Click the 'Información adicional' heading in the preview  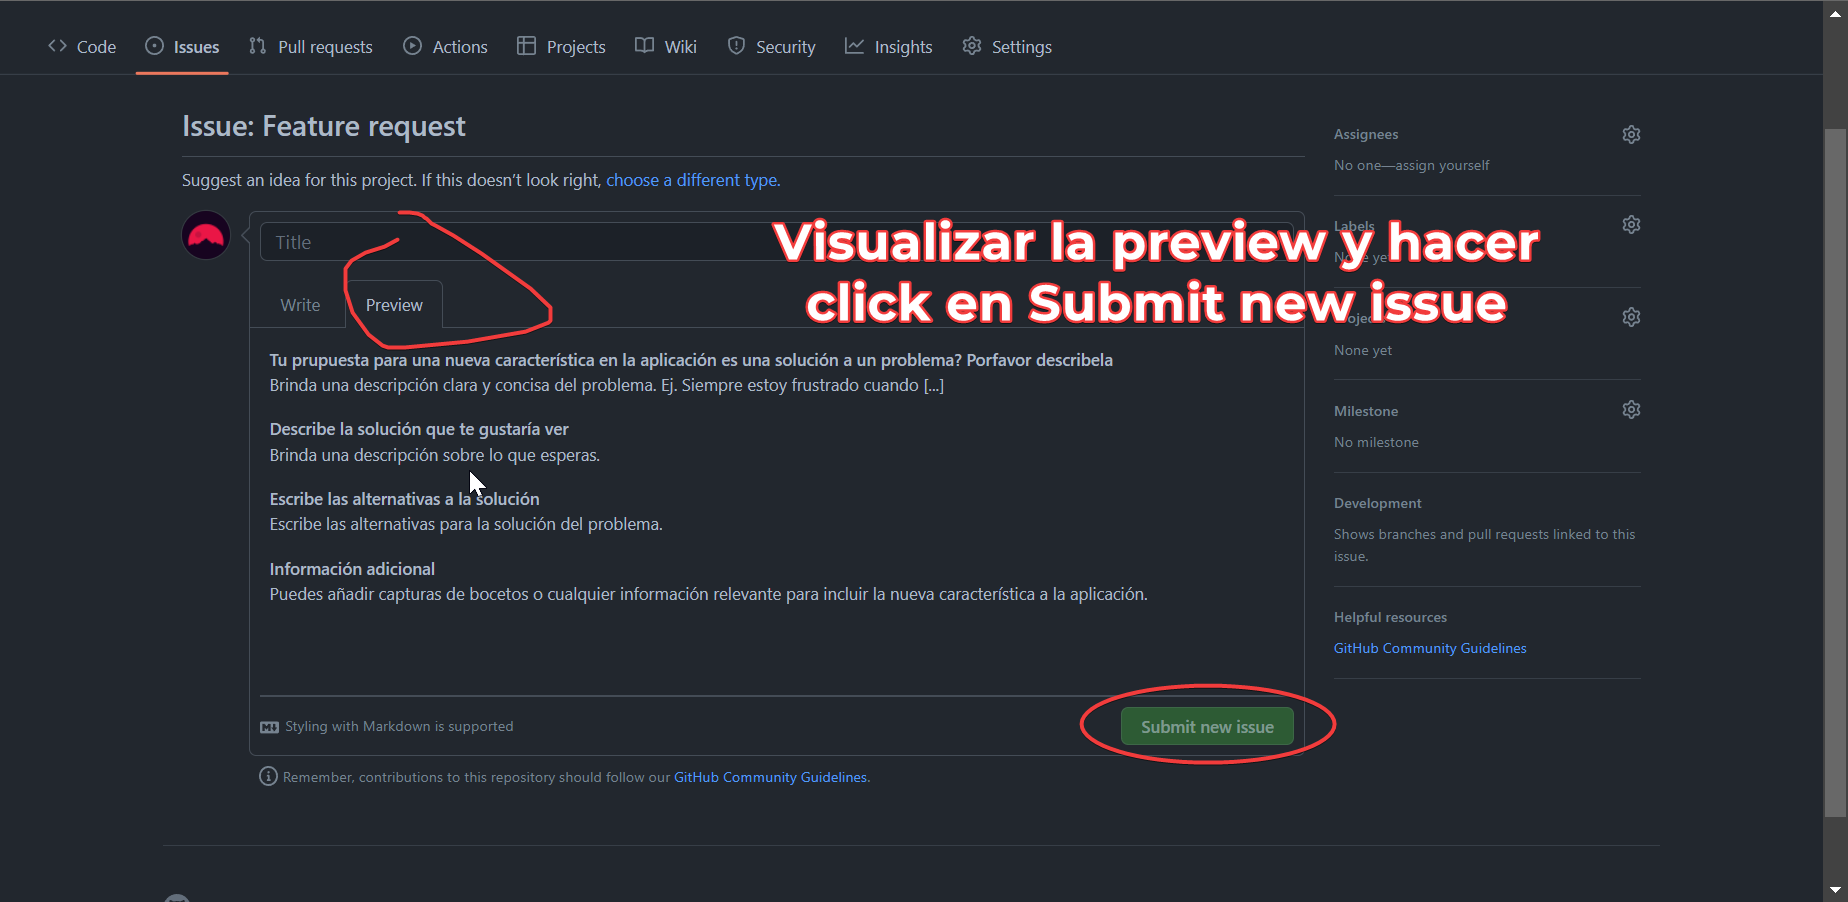point(352,569)
